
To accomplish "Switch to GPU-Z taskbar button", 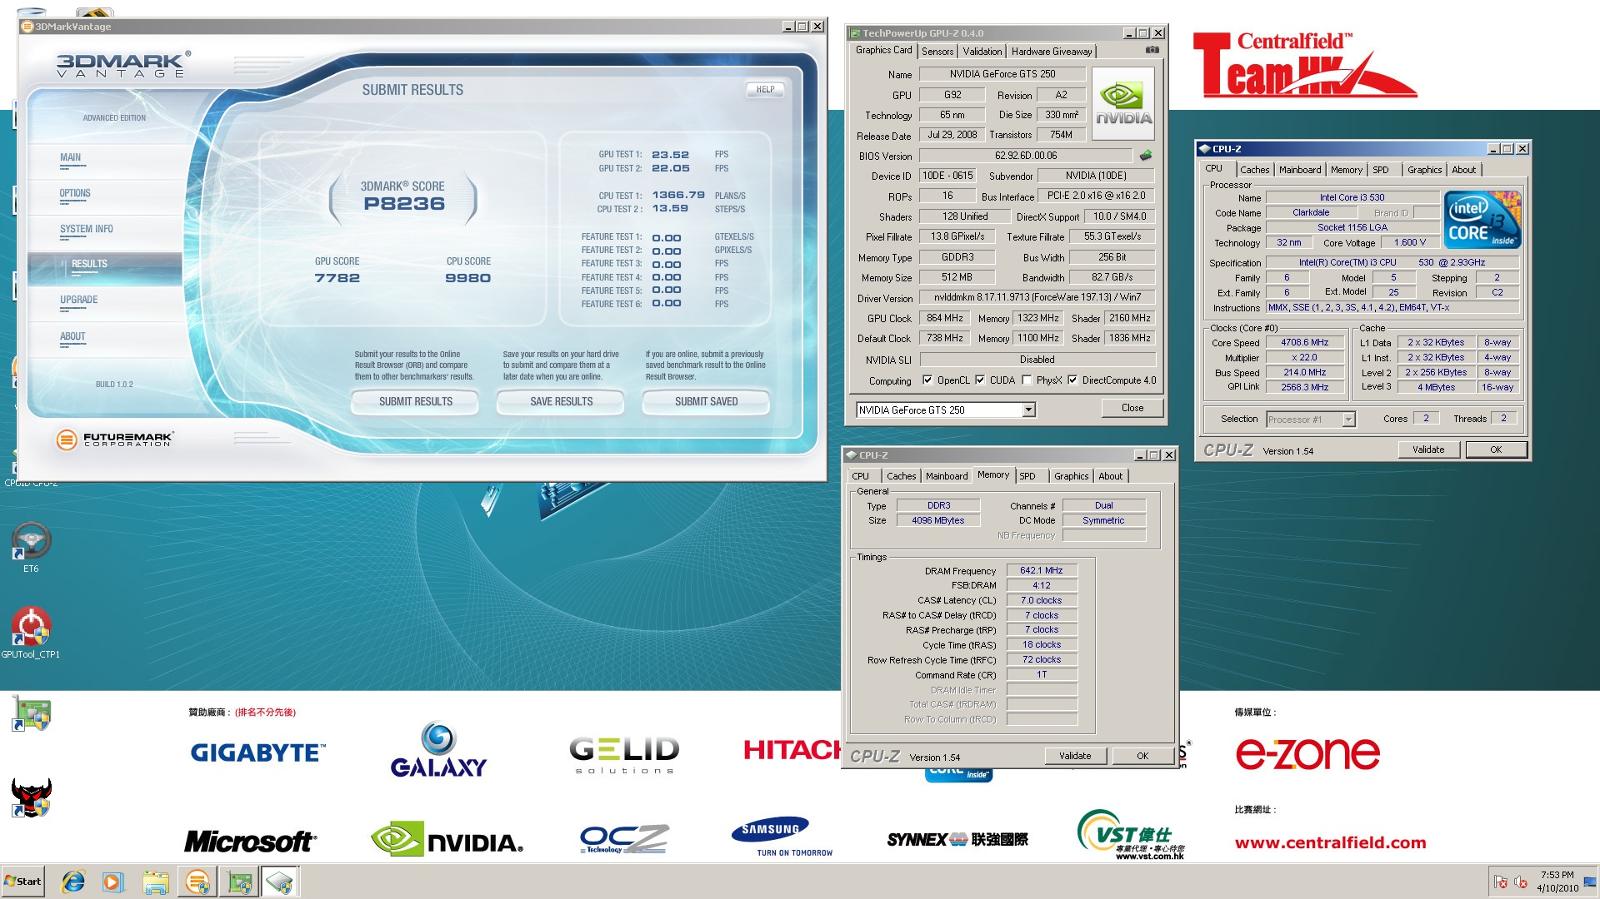I will [240, 882].
